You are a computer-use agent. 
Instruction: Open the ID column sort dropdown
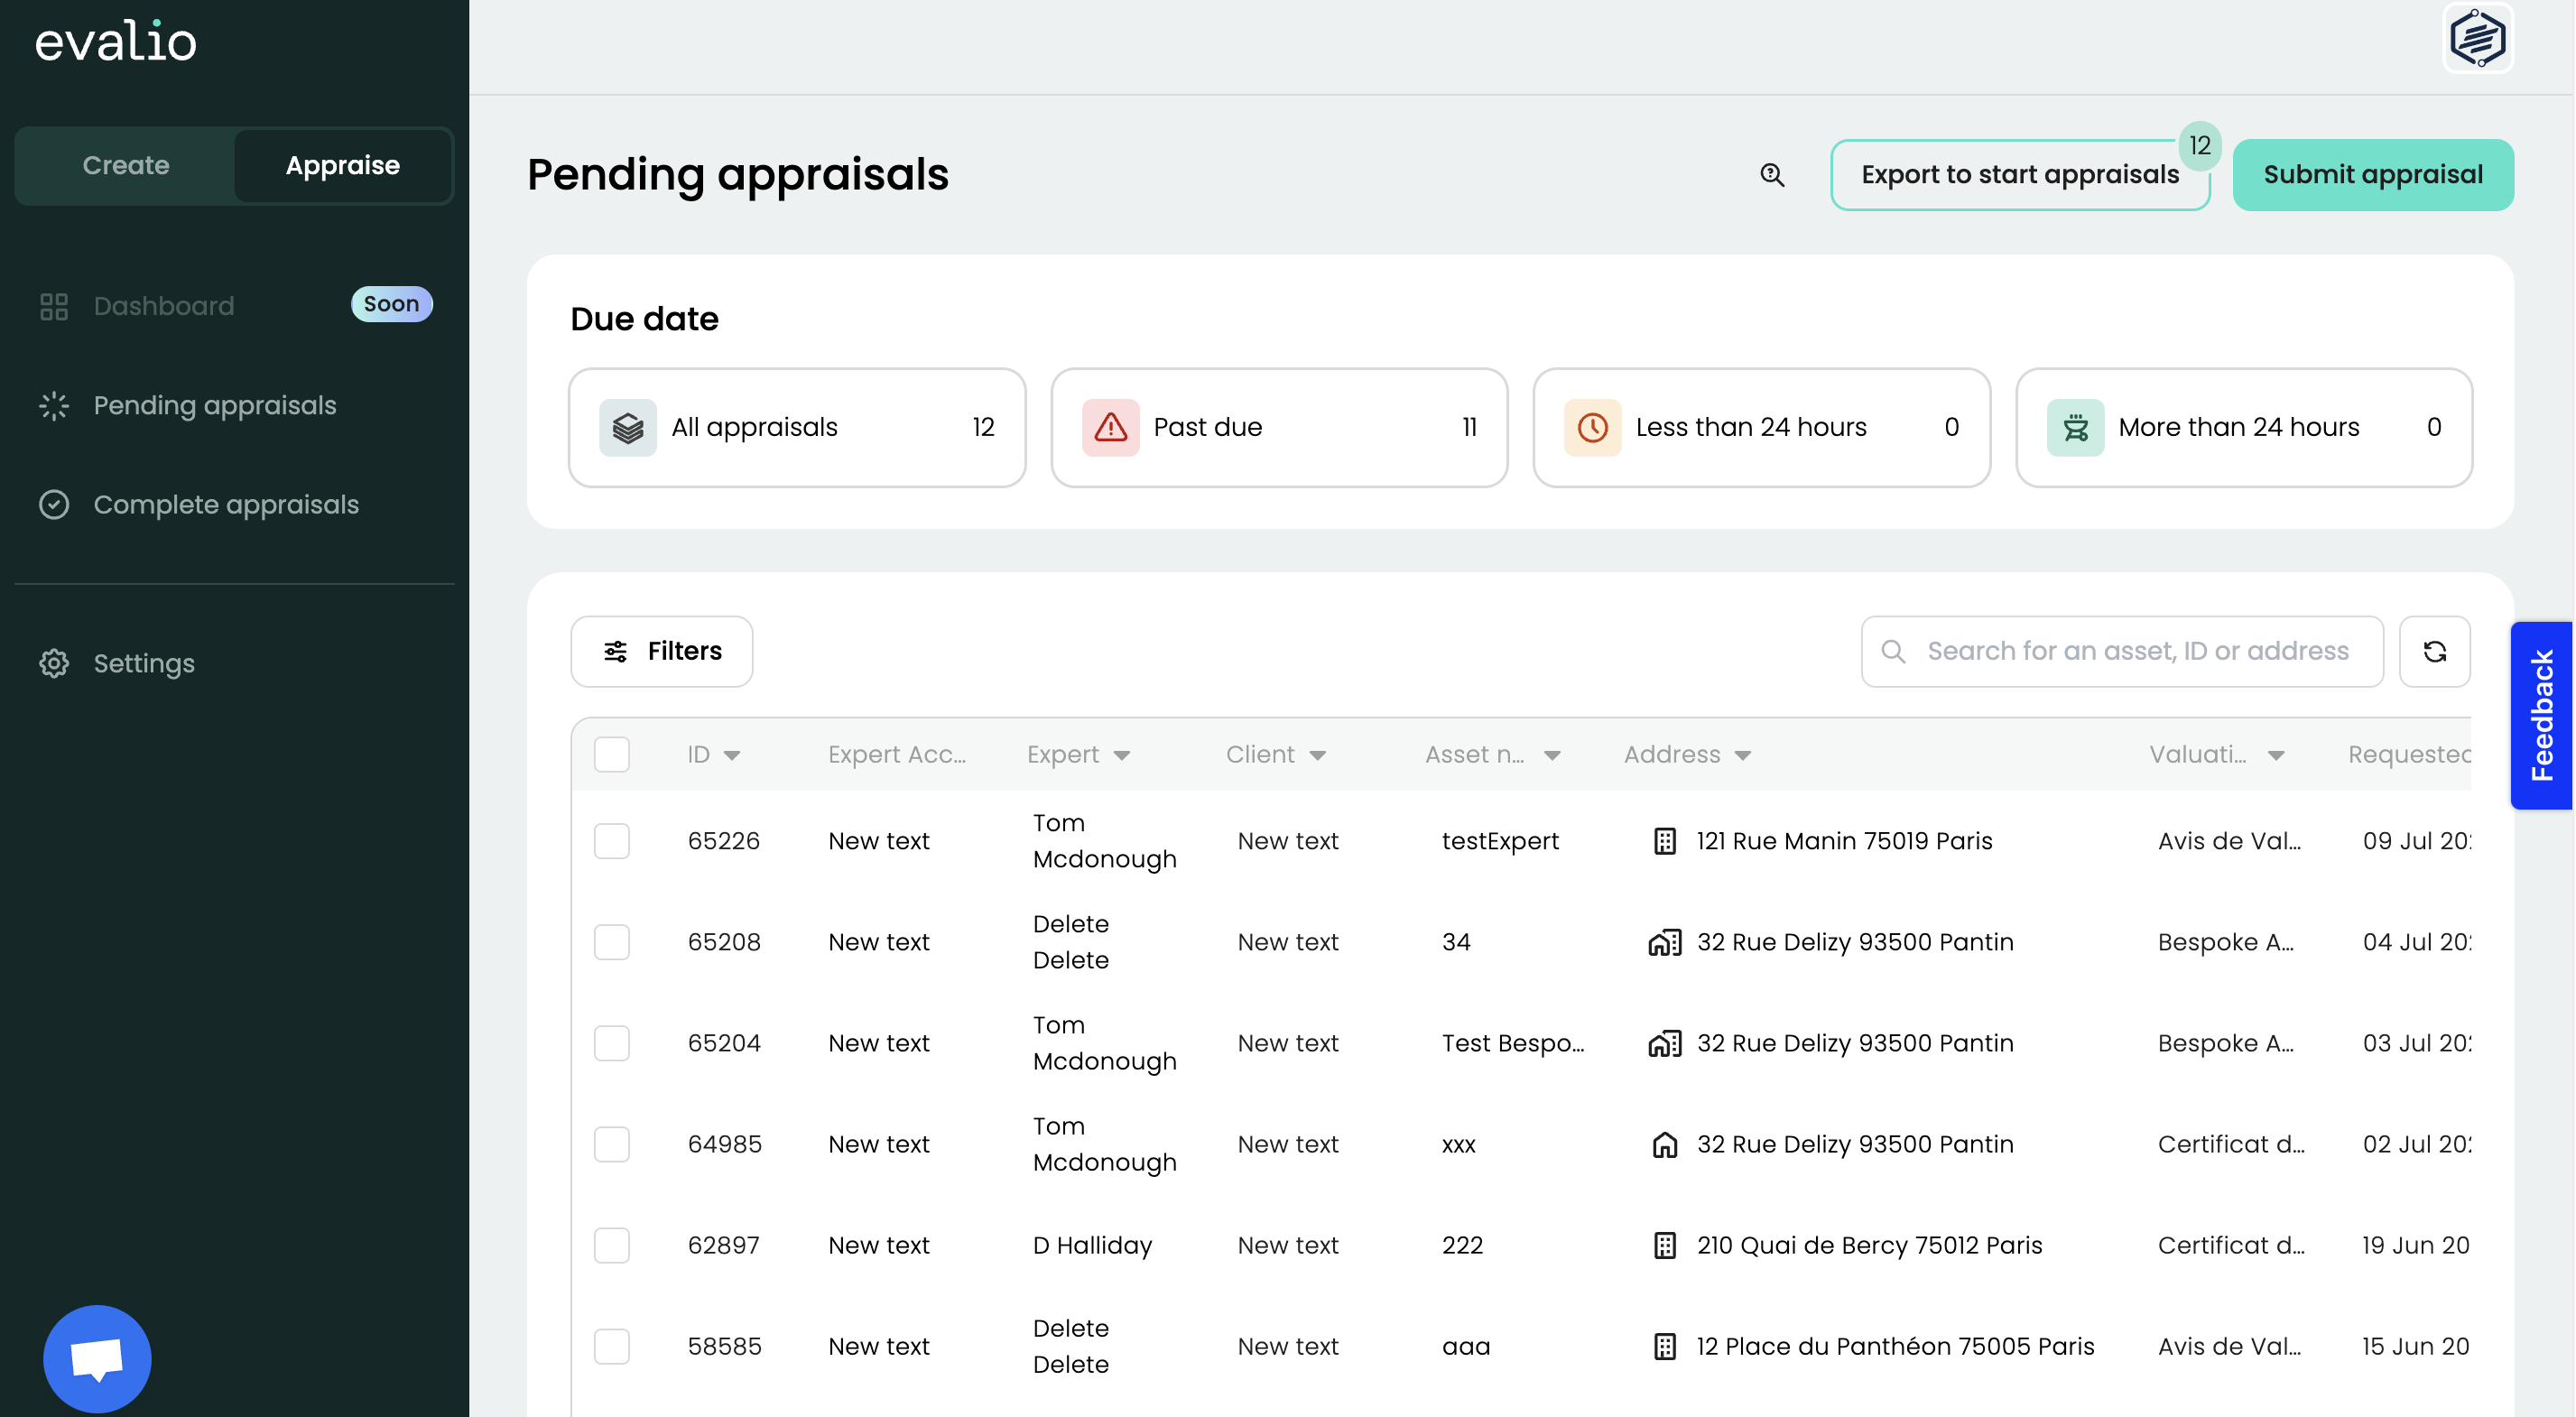[732, 755]
